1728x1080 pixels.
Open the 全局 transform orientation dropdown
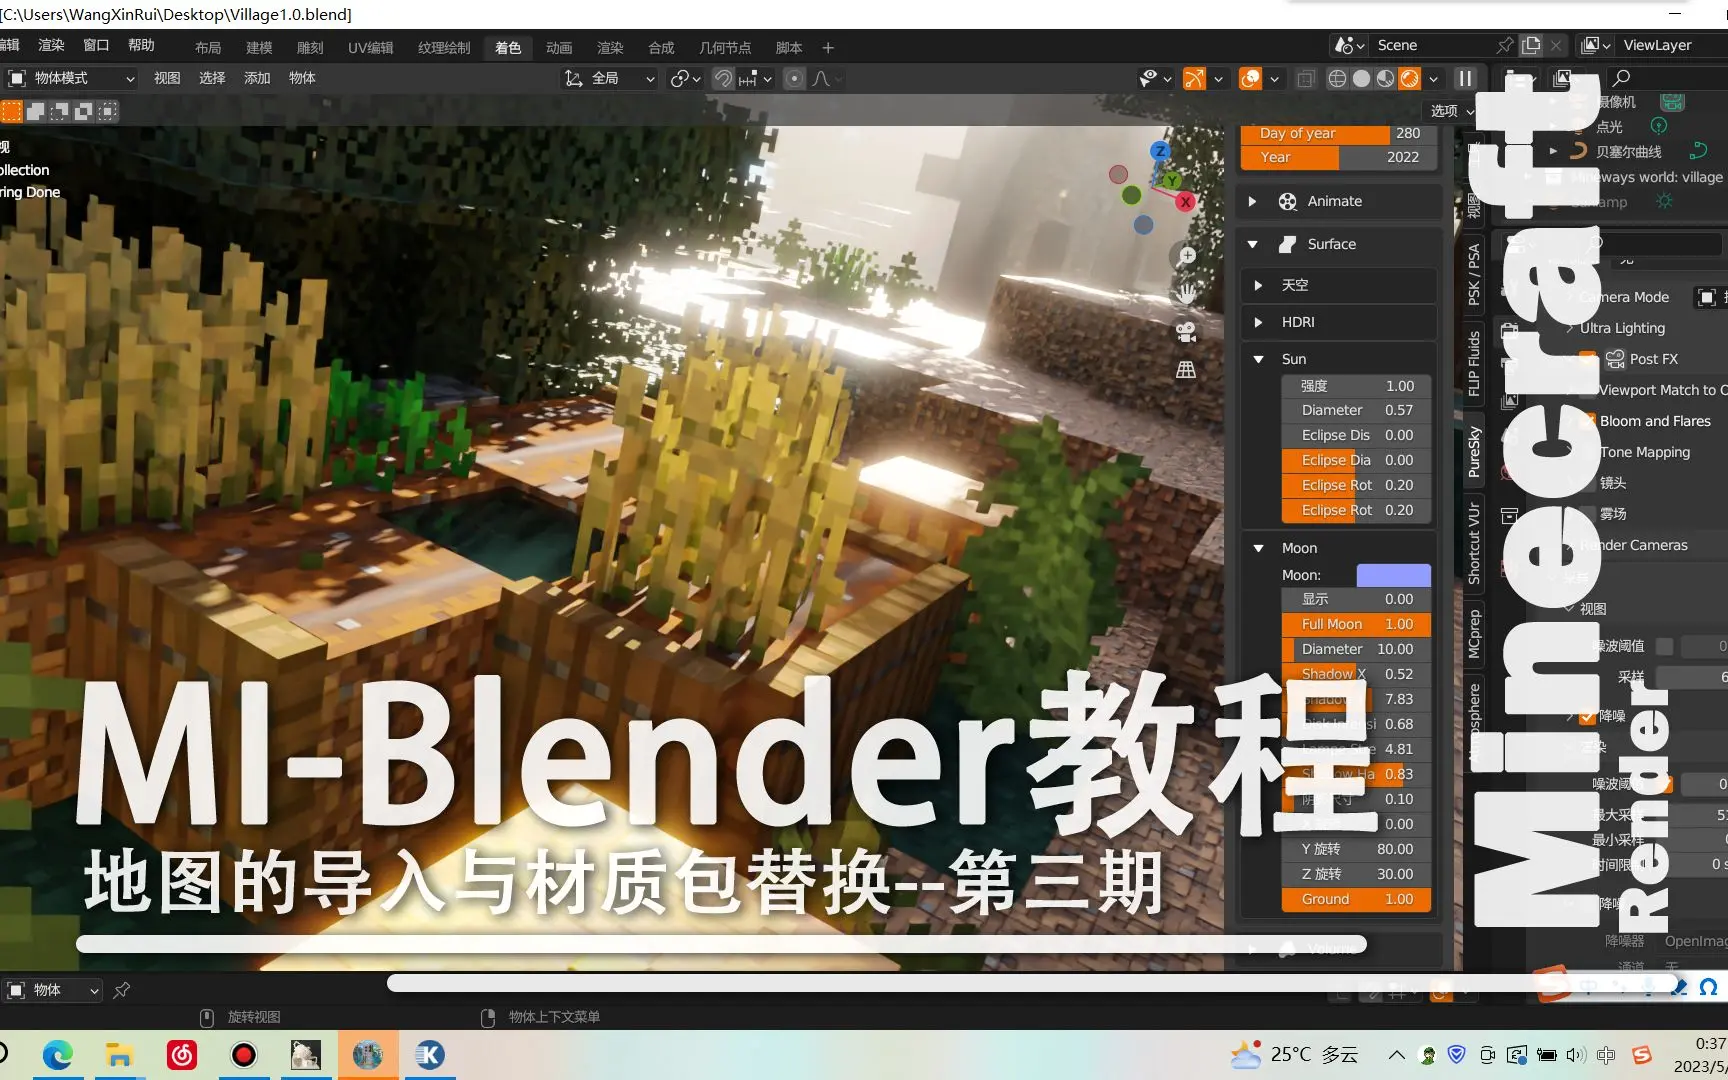pyautogui.click(x=609, y=78)
